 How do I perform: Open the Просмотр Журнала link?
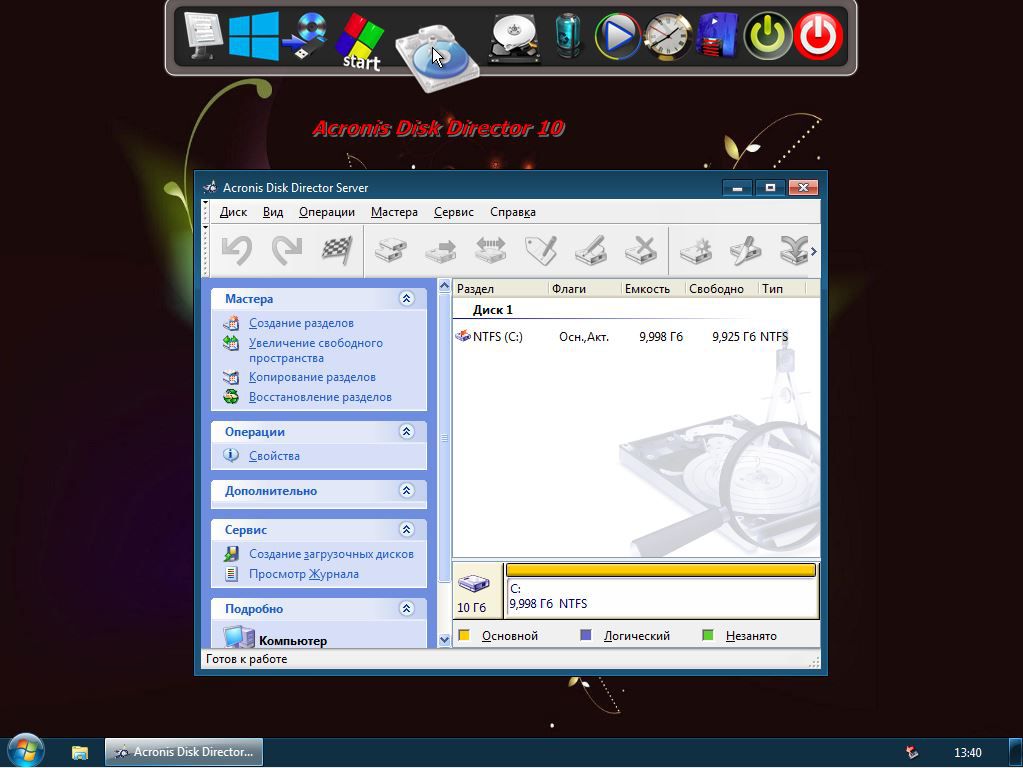point(304,574)
